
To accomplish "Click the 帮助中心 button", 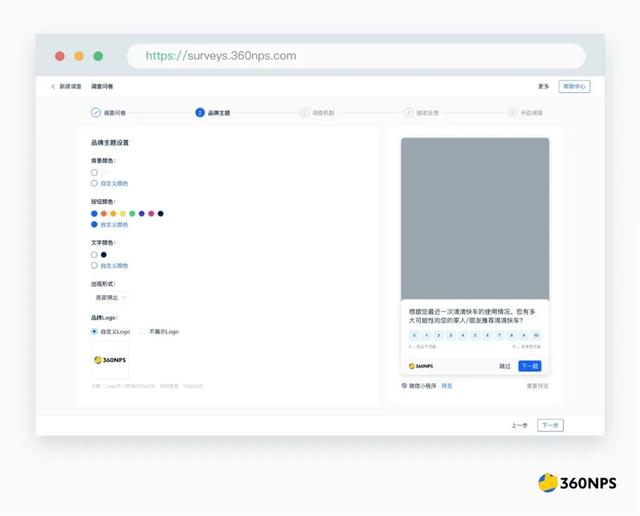I will pyautogui.click(x=574, y=87).
